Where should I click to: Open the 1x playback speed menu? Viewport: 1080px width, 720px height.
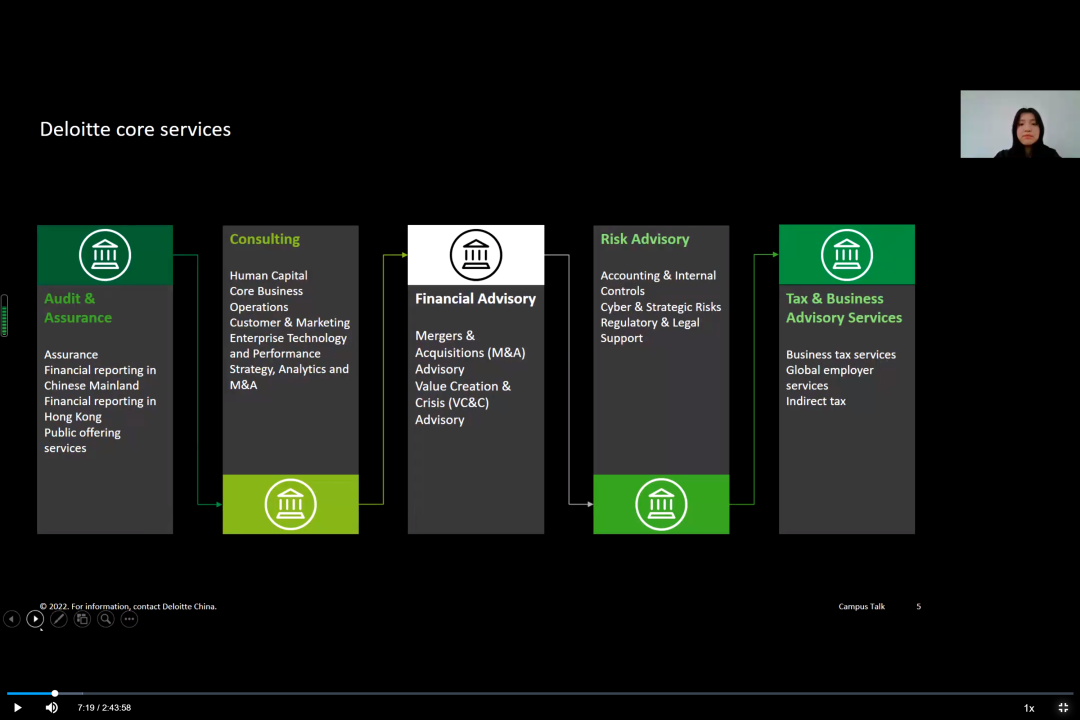pyautogui.click(x=1029, y=708)
